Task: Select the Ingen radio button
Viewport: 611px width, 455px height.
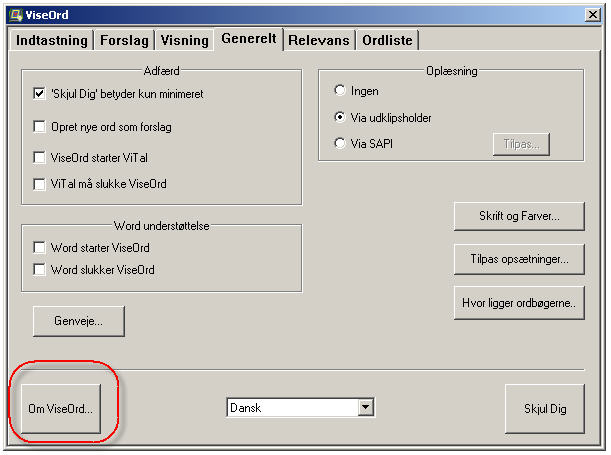Action: 340,90
